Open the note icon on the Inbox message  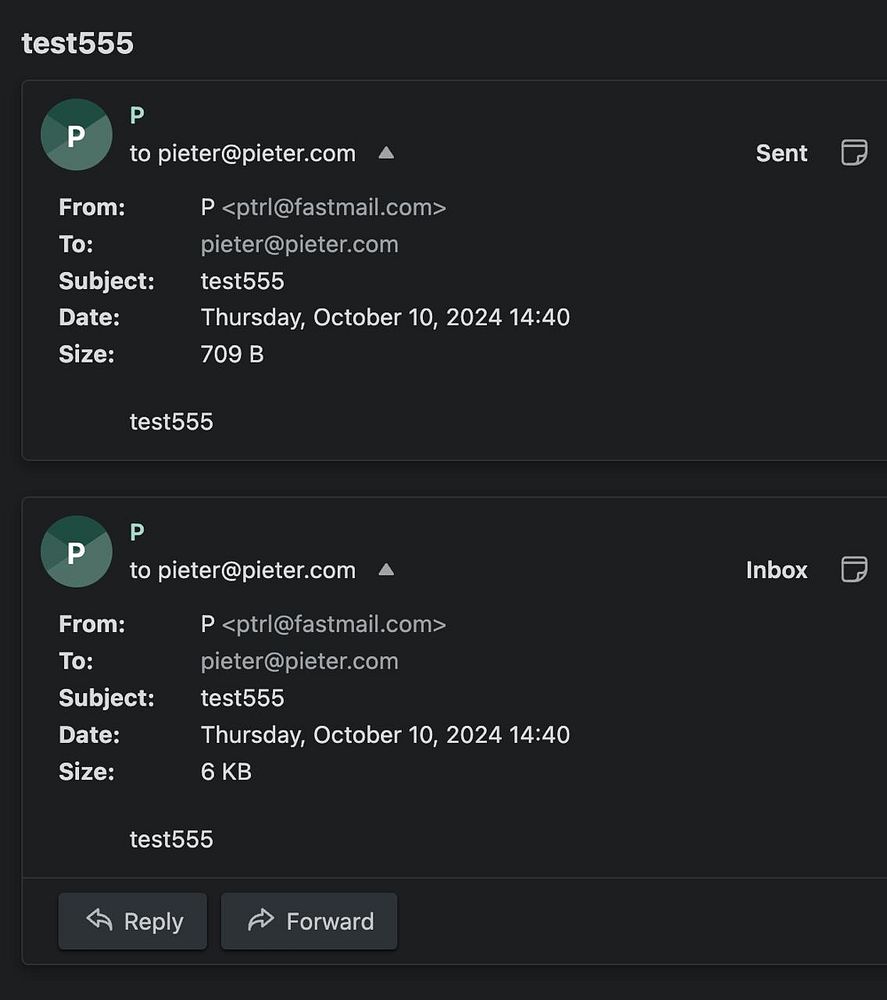[x=853, y=570]
